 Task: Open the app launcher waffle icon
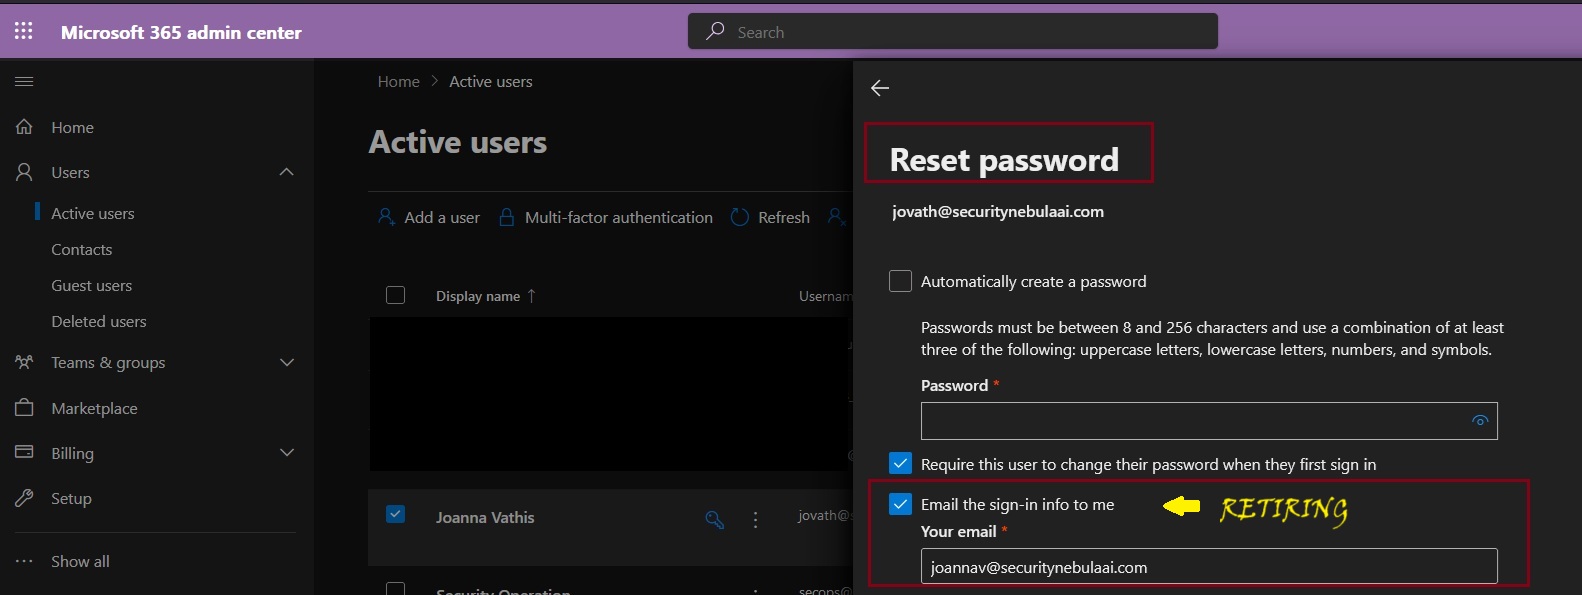[x=24, y=32]
